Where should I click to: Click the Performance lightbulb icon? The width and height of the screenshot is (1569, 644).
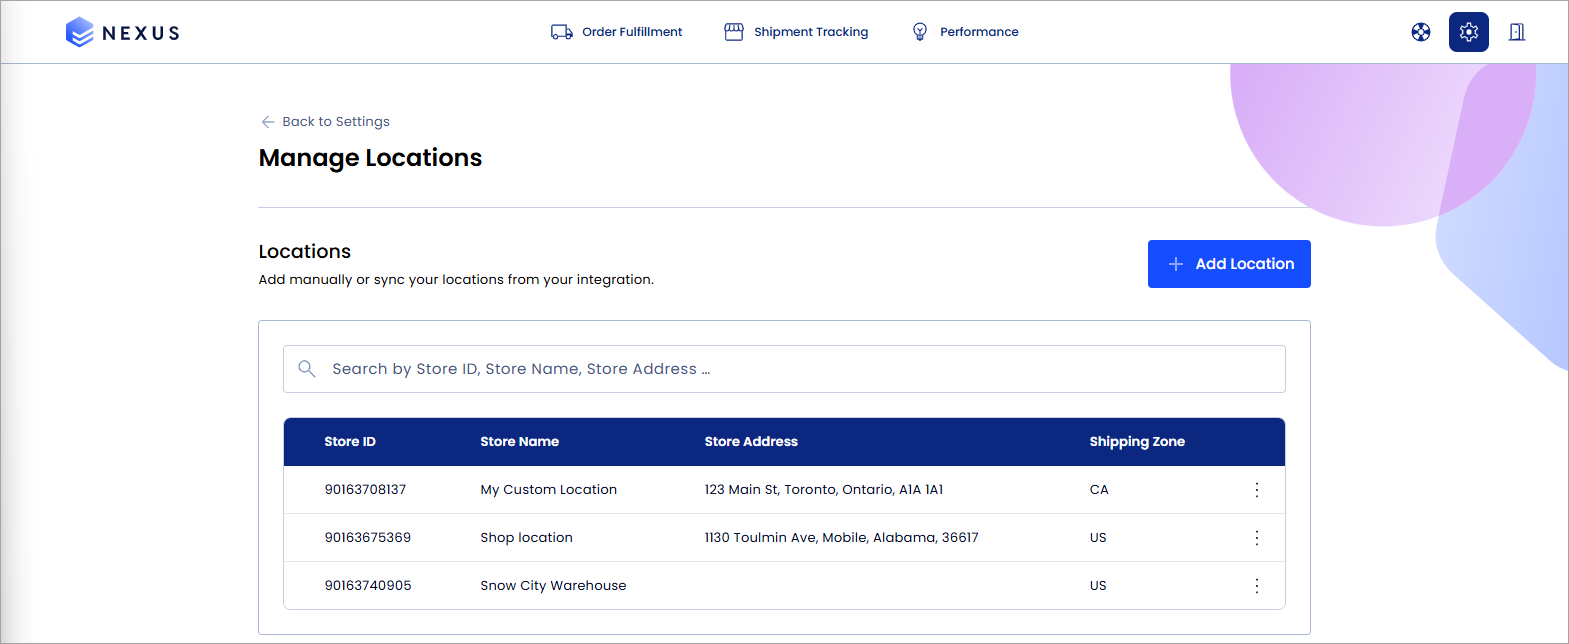[x=920, y=32]
